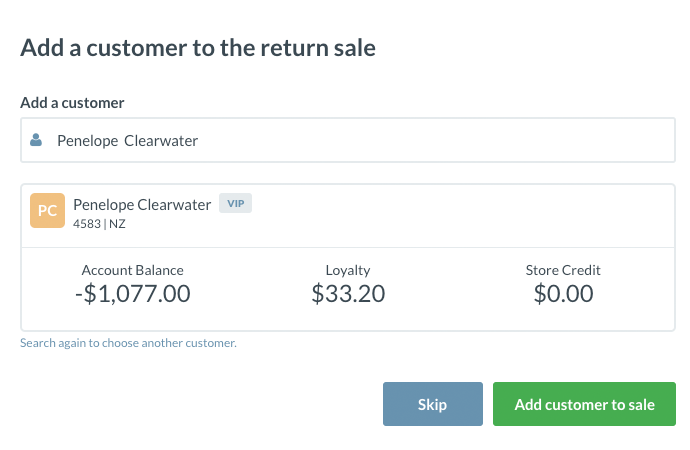Click the Add a customer to the return sale heading
The image size is (690, 450).
pos(198,47)
